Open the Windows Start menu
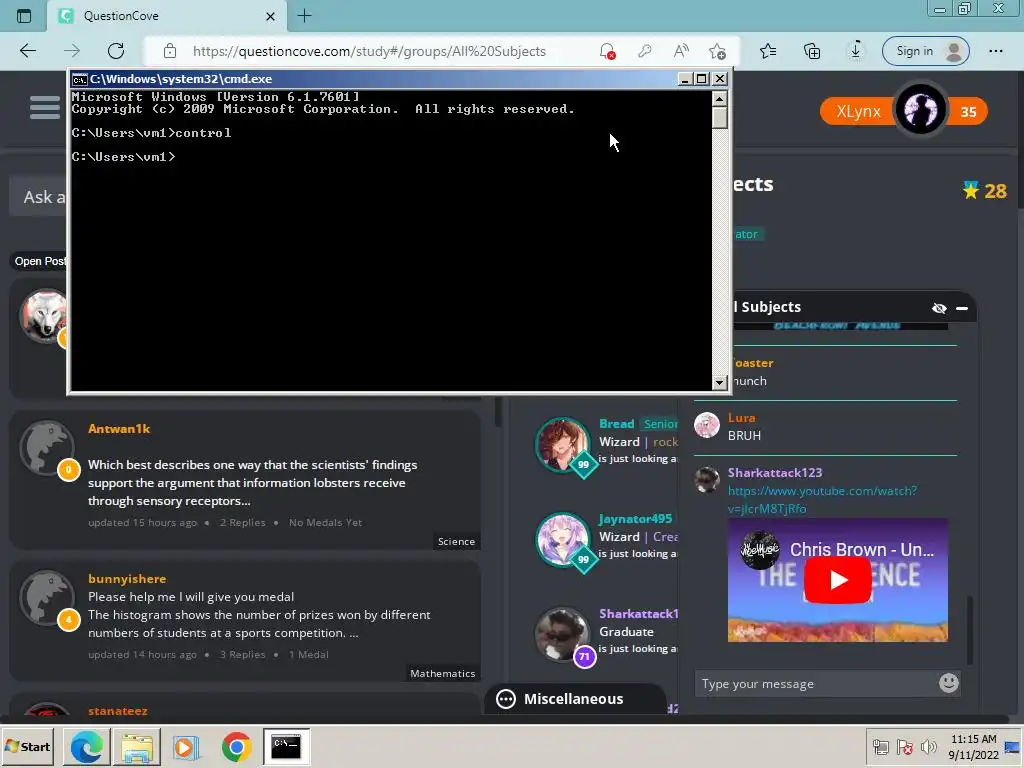Image resolution: width=1024 pixels, height=768 pixels. pyautogui.click(x=27, y=746)
